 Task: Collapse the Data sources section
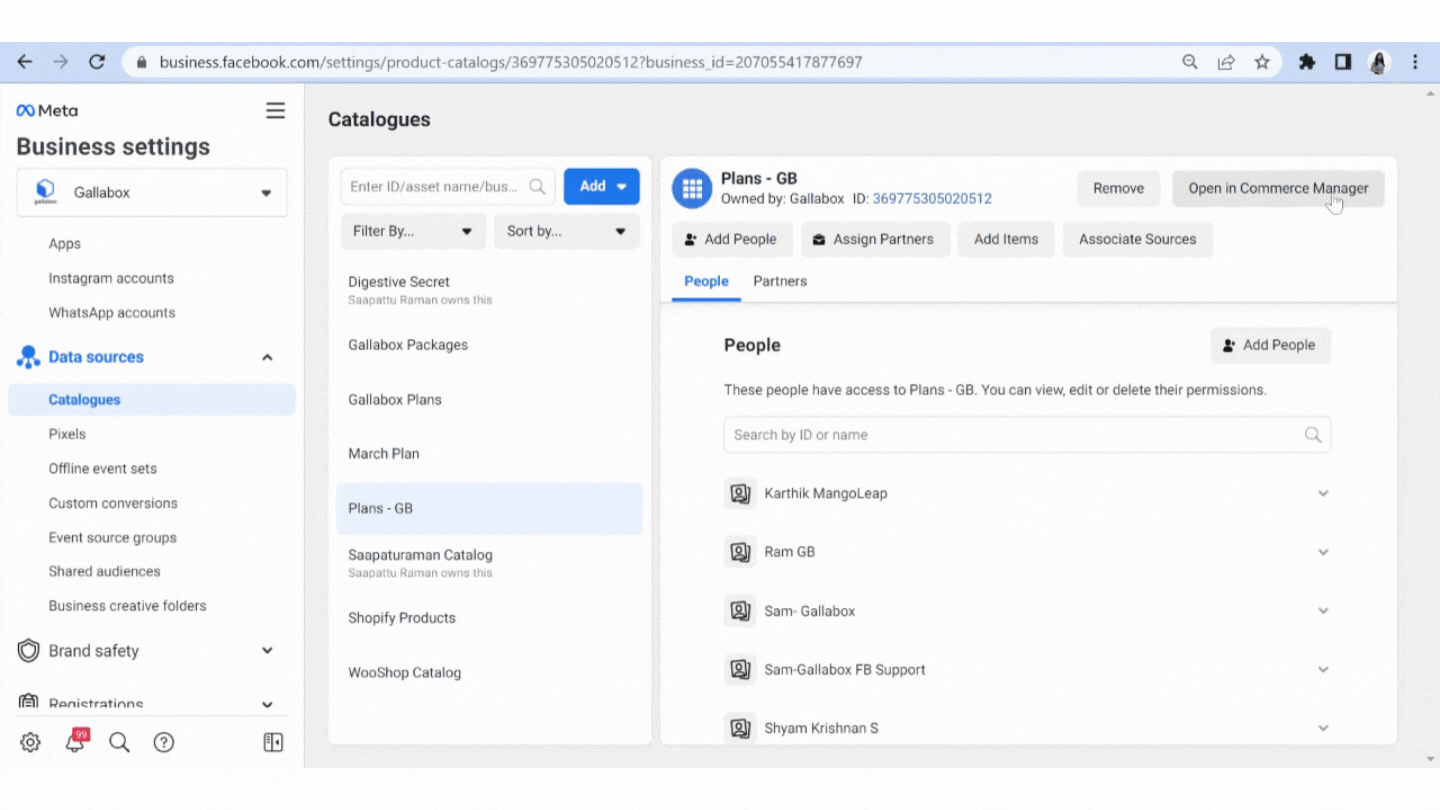point(267,357)
